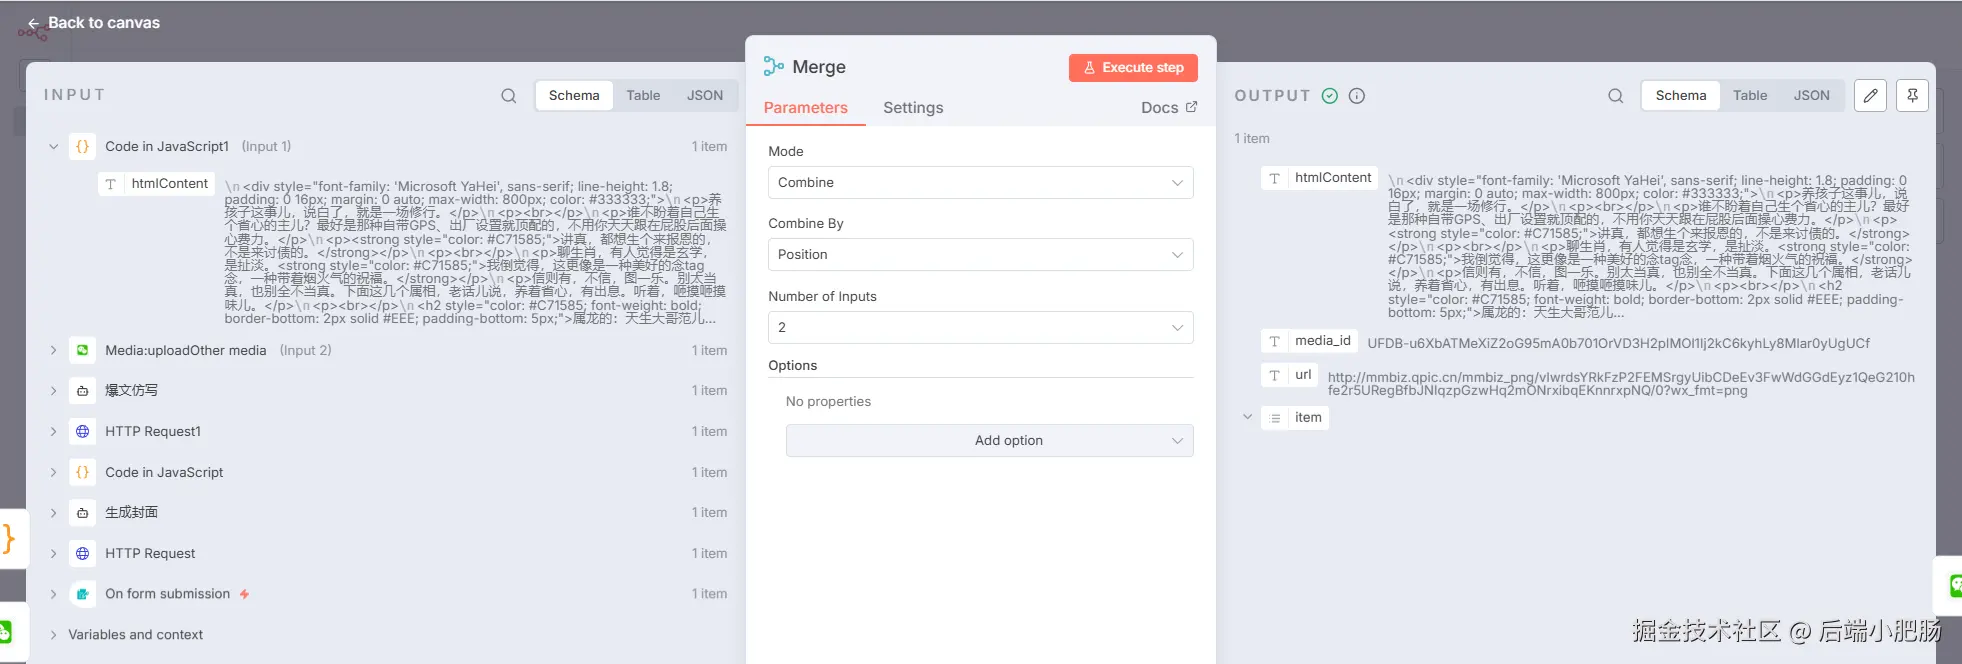Switch INPUT view to JSON
1962x664 pixels.
pyautogui.click(x=704, y=96)
